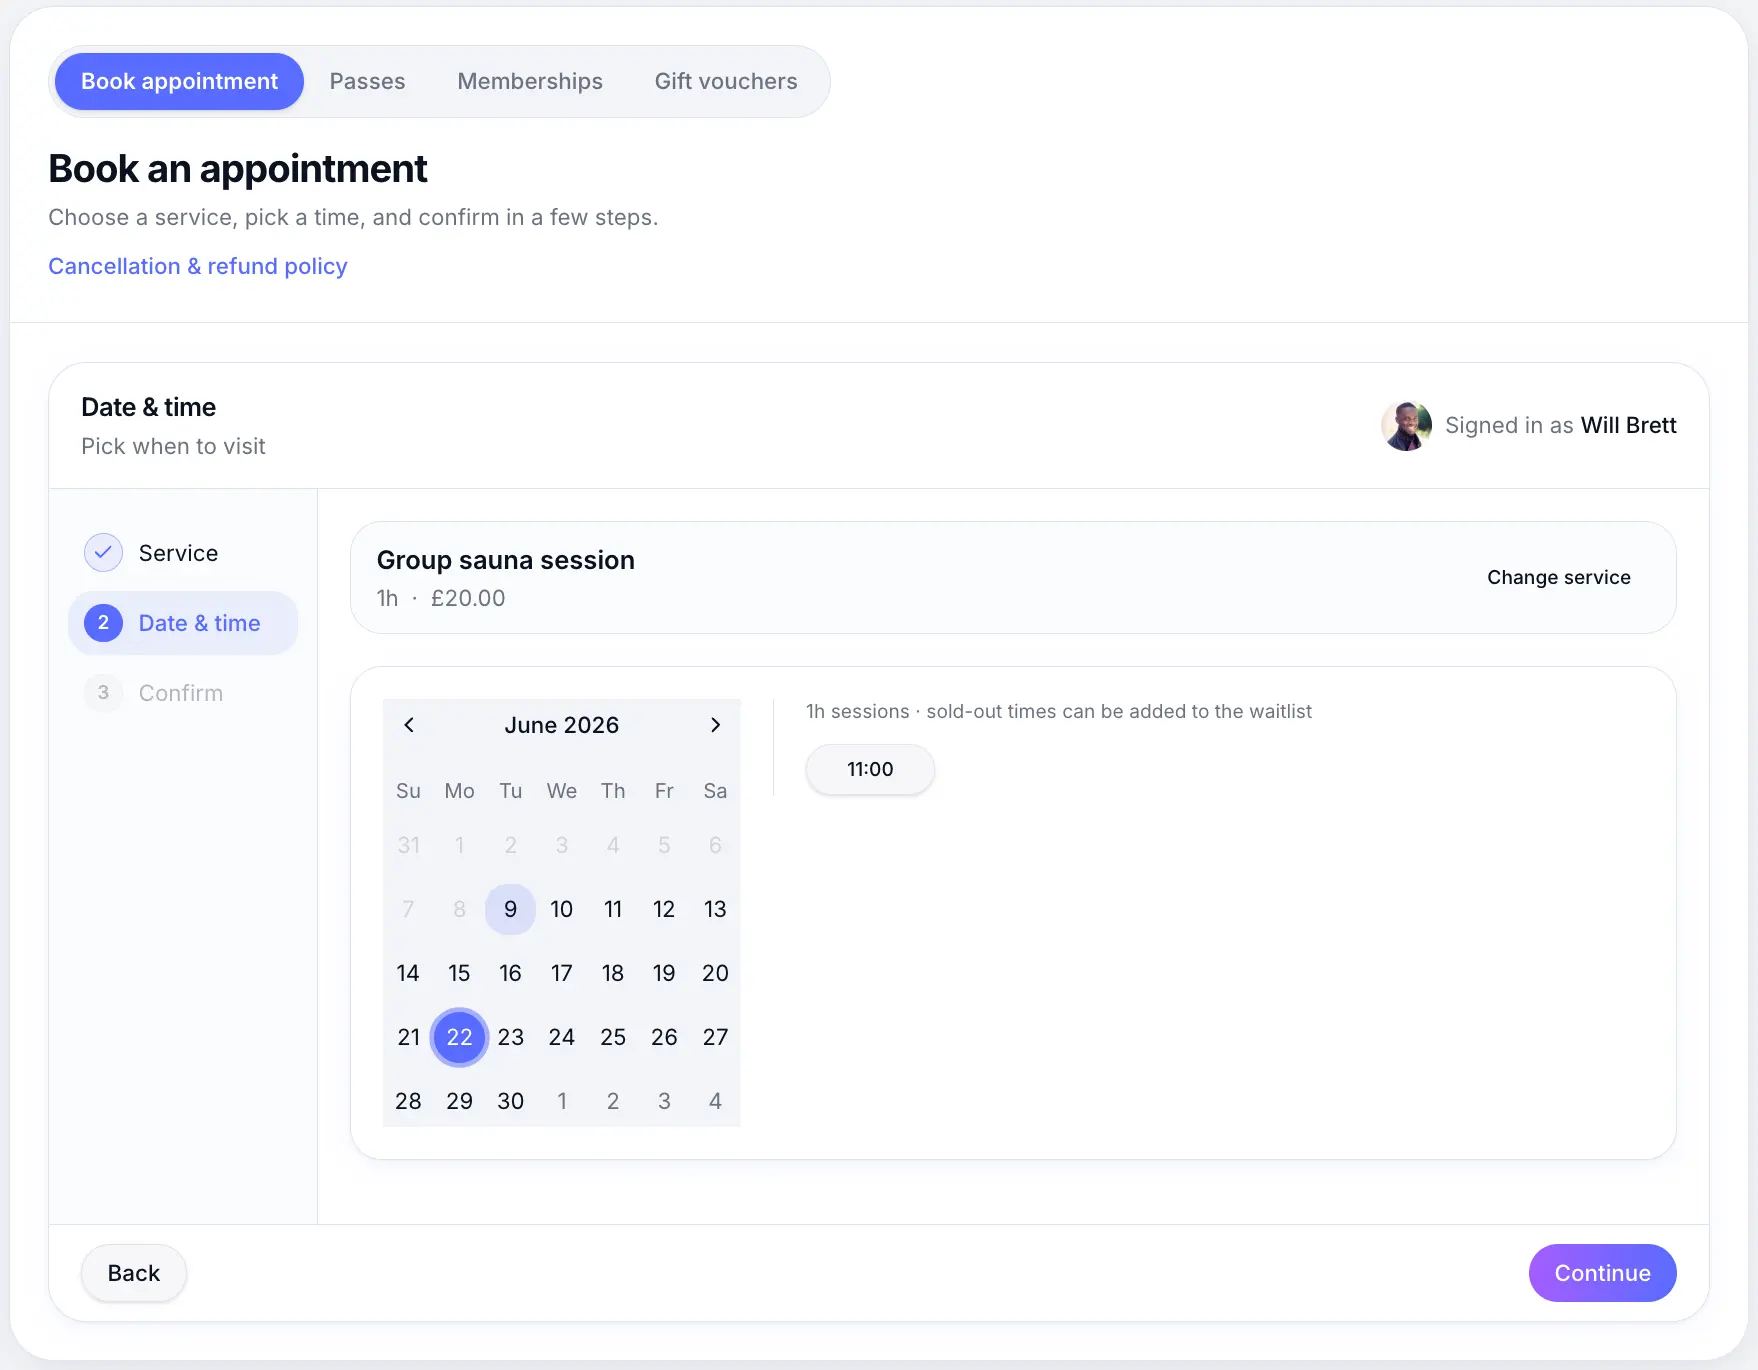
Task: Click the Group sauna session title
Action: click(505, 560)
